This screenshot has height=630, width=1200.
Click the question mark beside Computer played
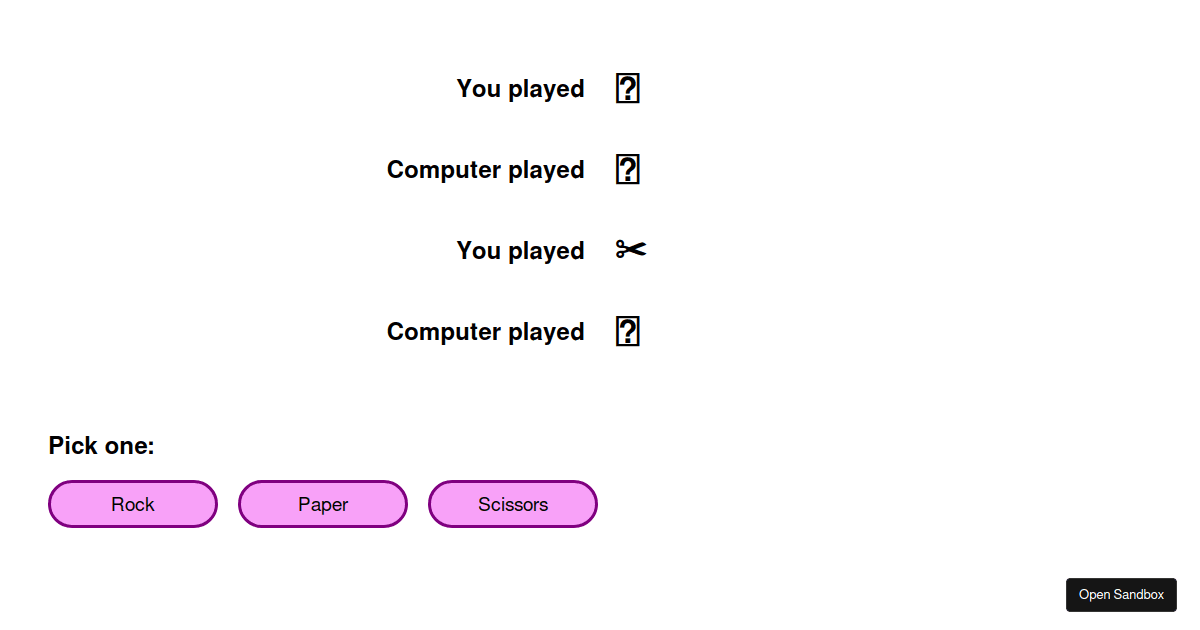[627, 169]
